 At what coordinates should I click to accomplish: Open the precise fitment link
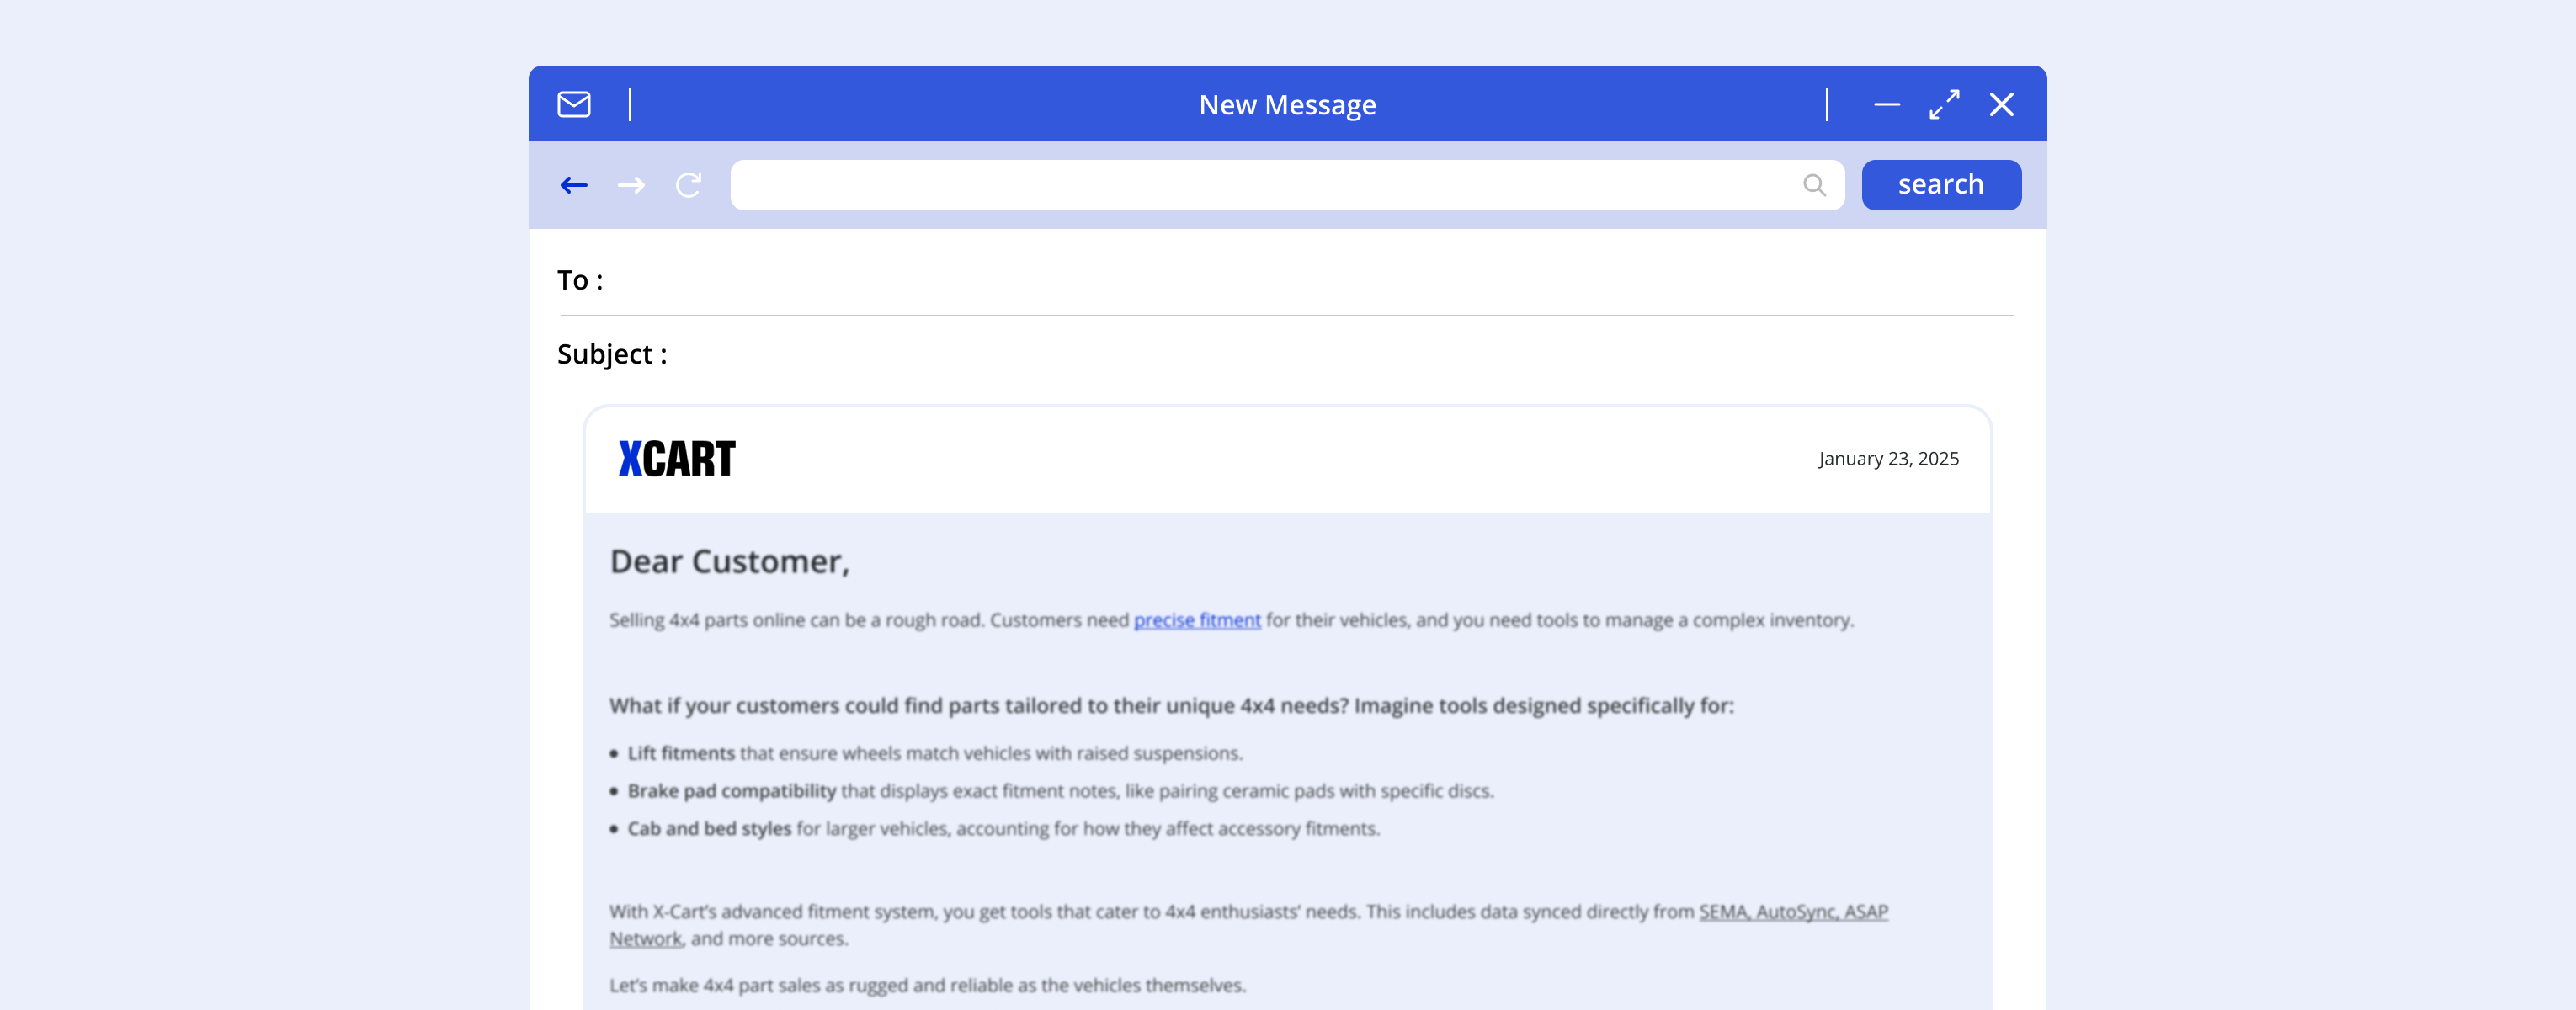tap(1197, 620)
